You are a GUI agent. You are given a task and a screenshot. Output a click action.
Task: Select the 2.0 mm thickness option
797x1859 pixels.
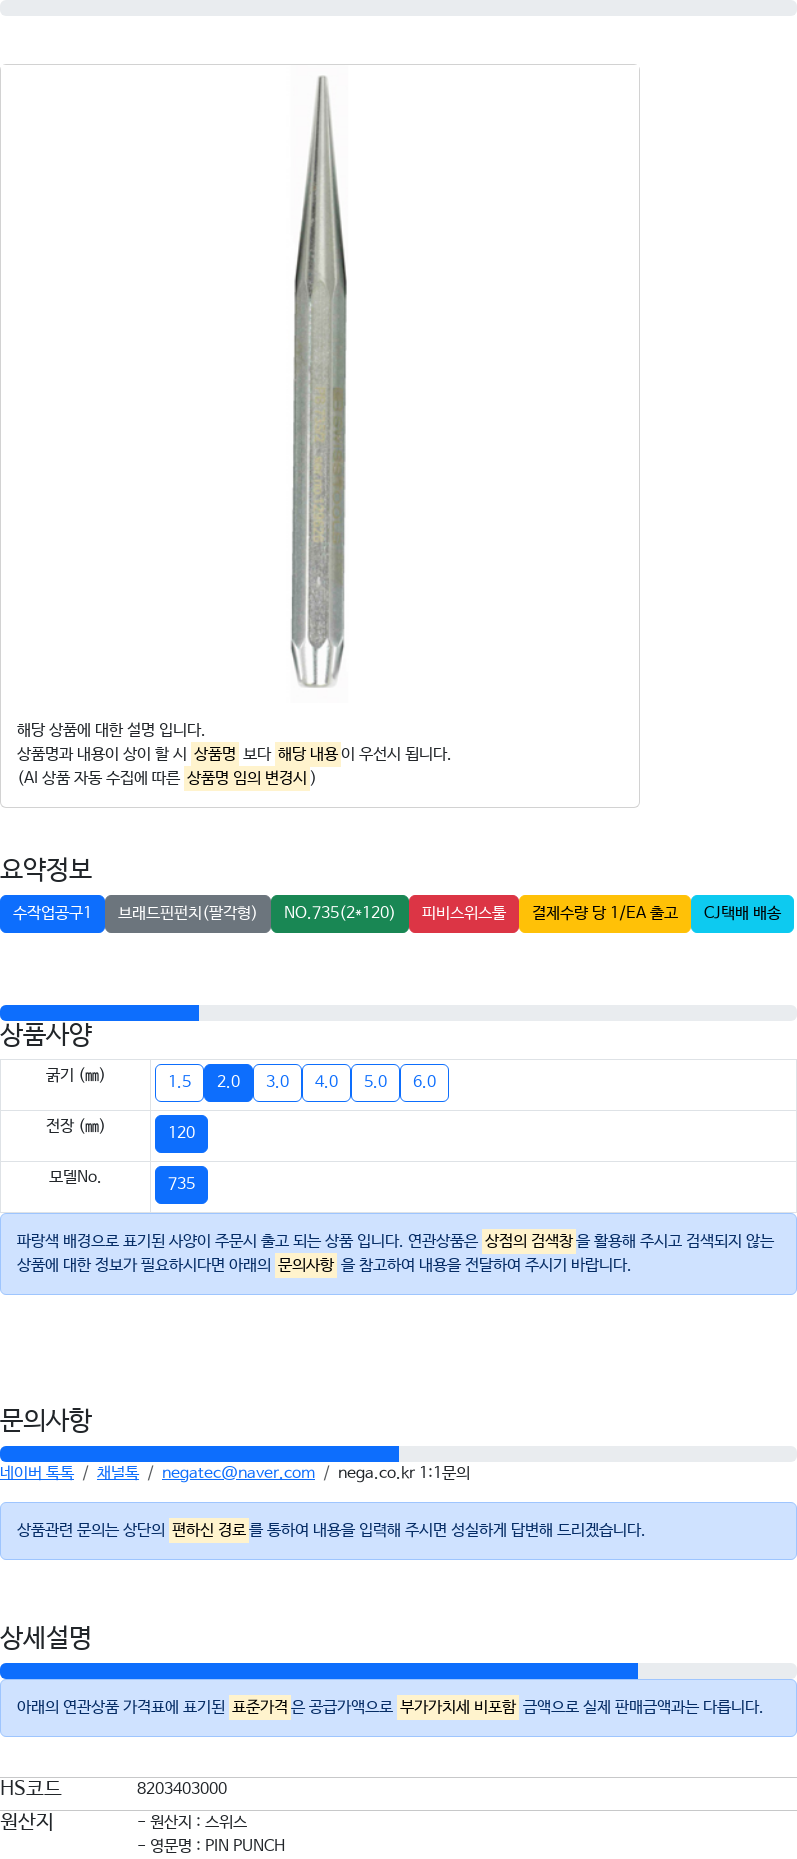click(228, 1082)
